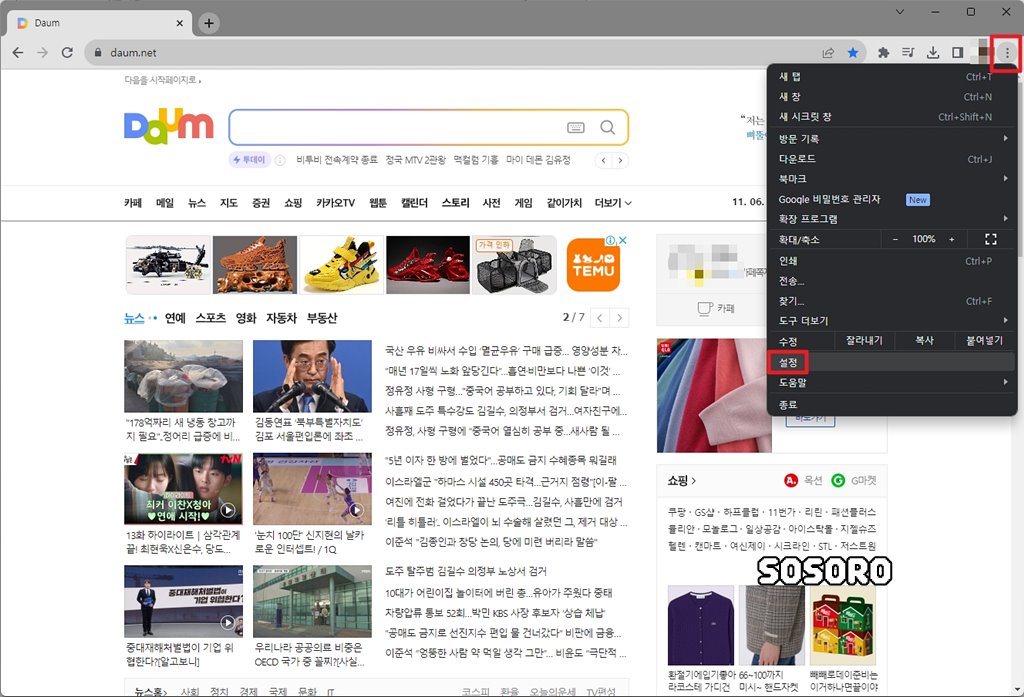This screenshot has width=1024, height=697.
Task: Select 찾기 menu item
Action: (891, 301)
